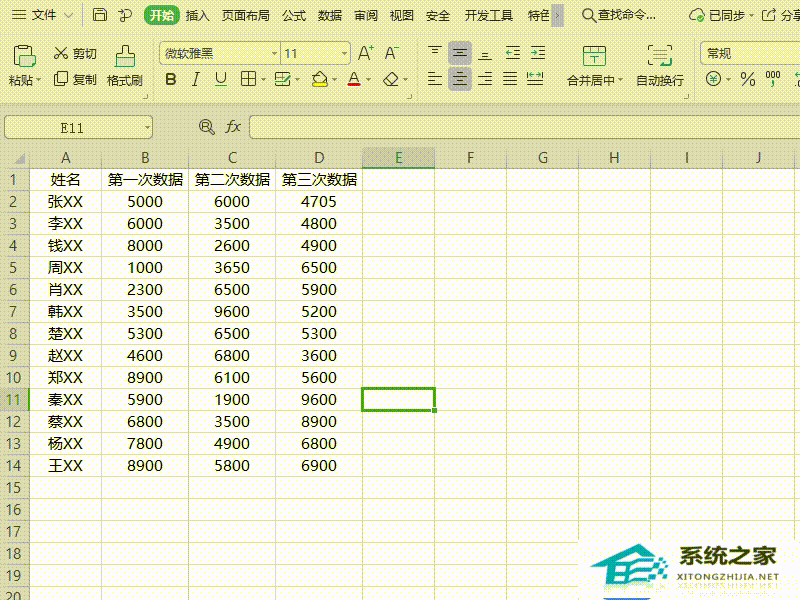
Task: Click the cell with name 秦XX
Action: click(65, 399)
